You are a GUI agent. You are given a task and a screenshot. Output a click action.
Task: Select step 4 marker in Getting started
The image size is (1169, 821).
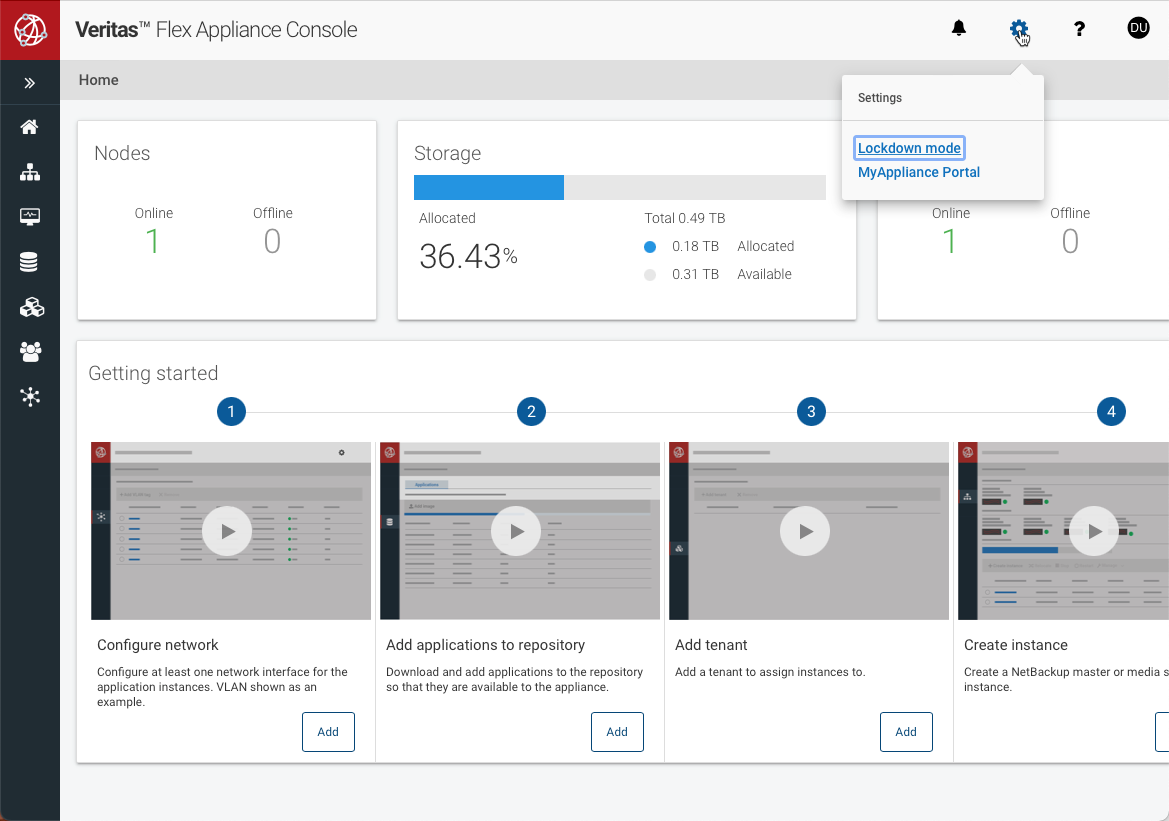pyautogui.click(x=1111, y=412)
